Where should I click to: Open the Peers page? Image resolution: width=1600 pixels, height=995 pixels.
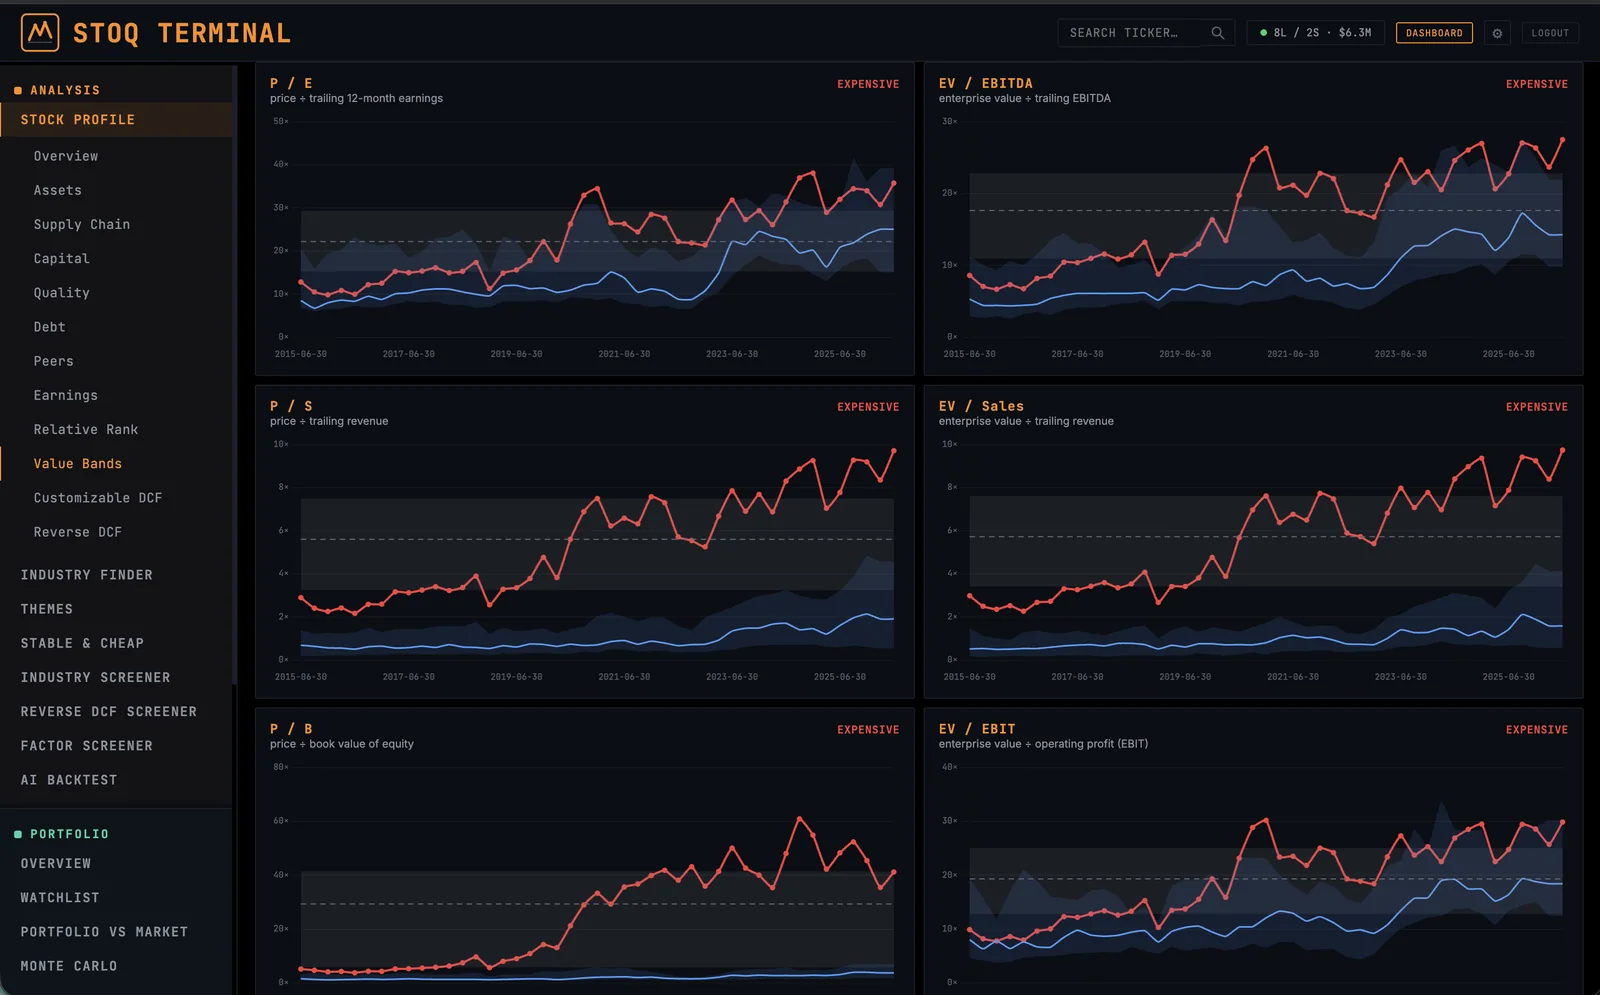[54, 361]
